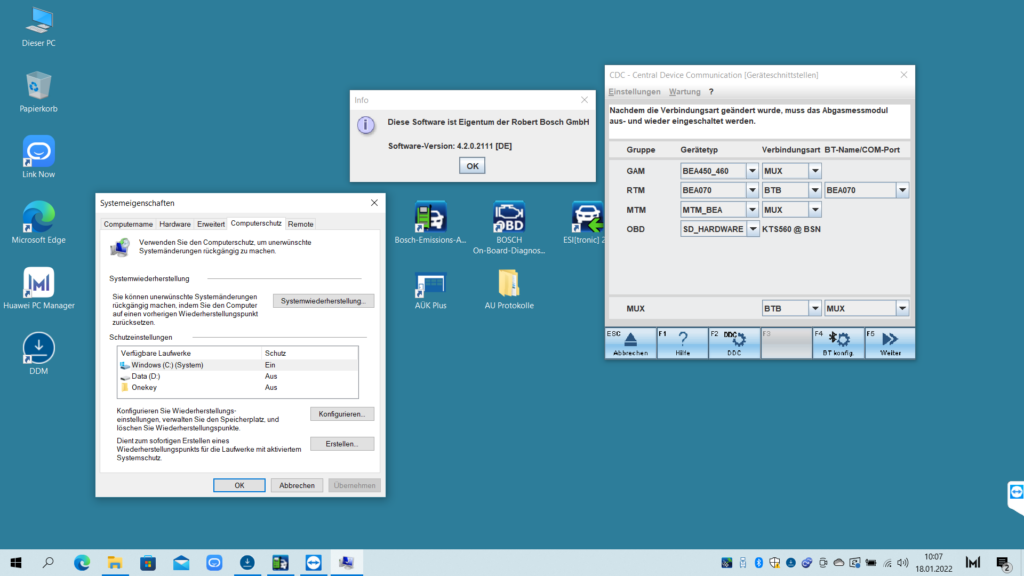Open the notification center icon
The height and width of the screenshot is (576, 1024).
[1004, 562]
